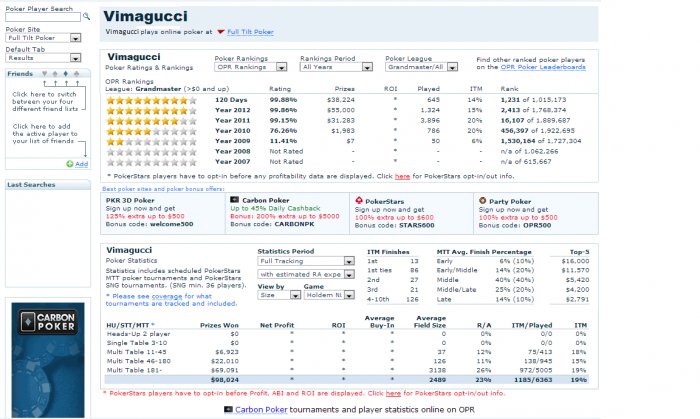Click the Party Poker offer title
This screenshot has width=700, height=419.
[x=510, y=201]
